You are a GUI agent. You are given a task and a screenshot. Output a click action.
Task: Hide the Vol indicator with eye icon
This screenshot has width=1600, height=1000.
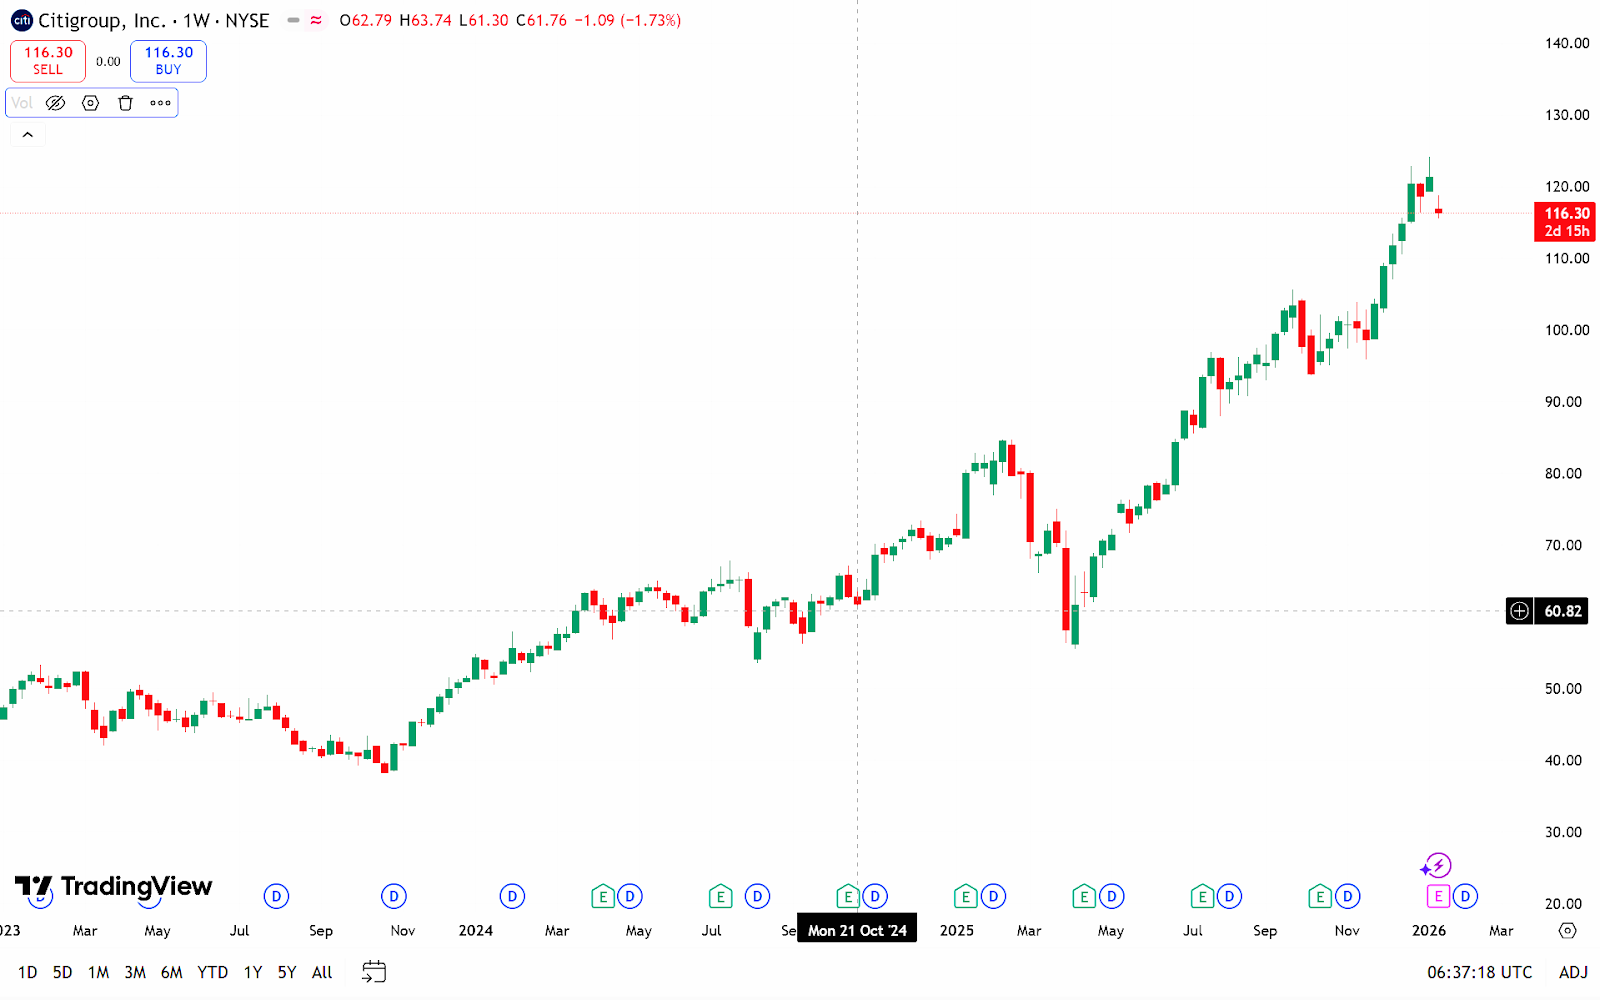coord(56,103)
